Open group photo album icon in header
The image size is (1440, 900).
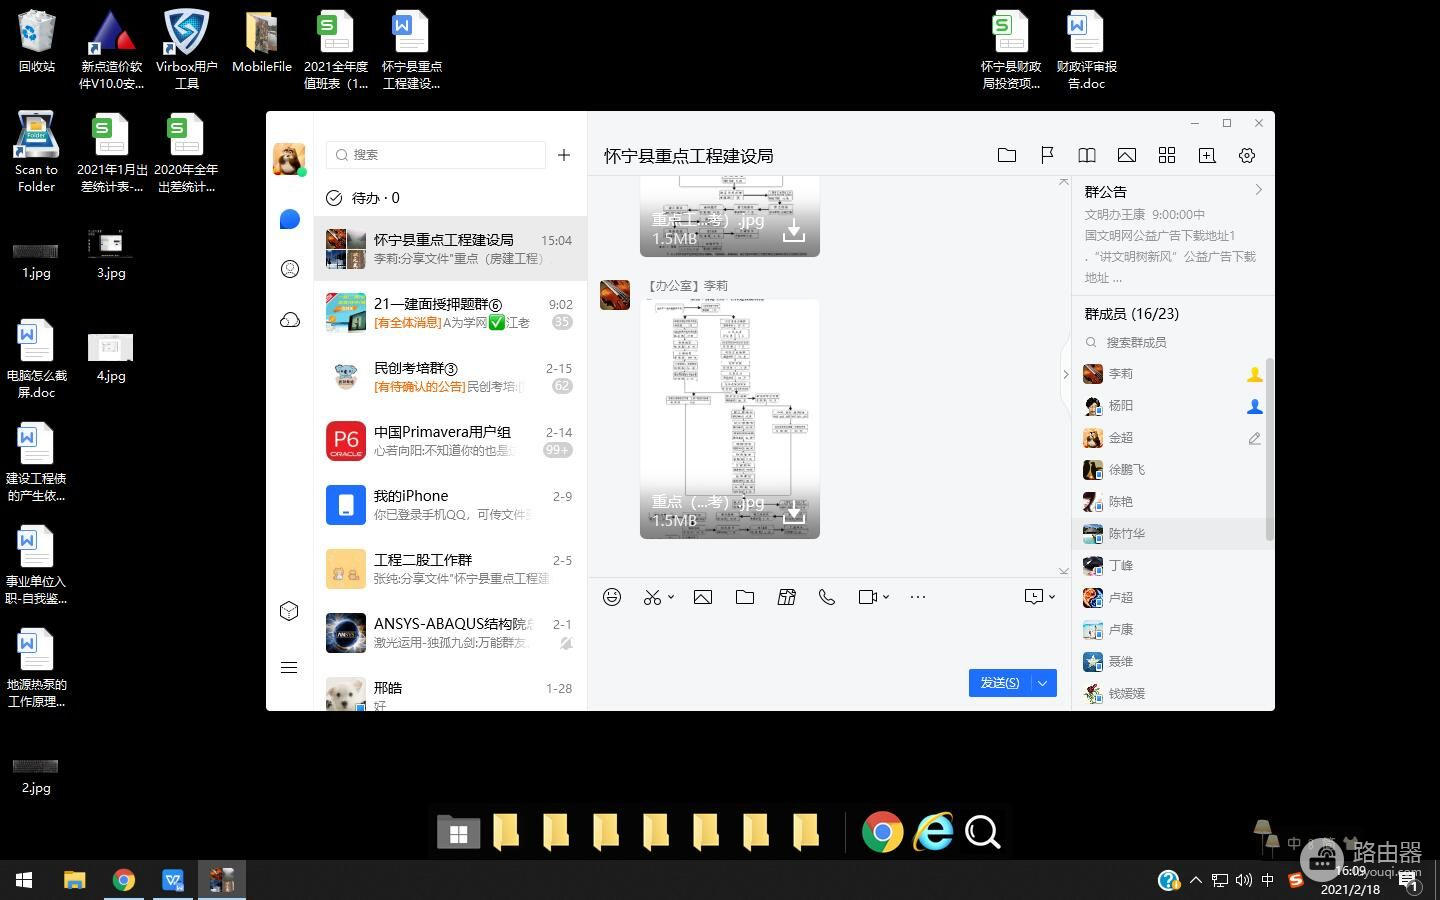[1127, 155]
